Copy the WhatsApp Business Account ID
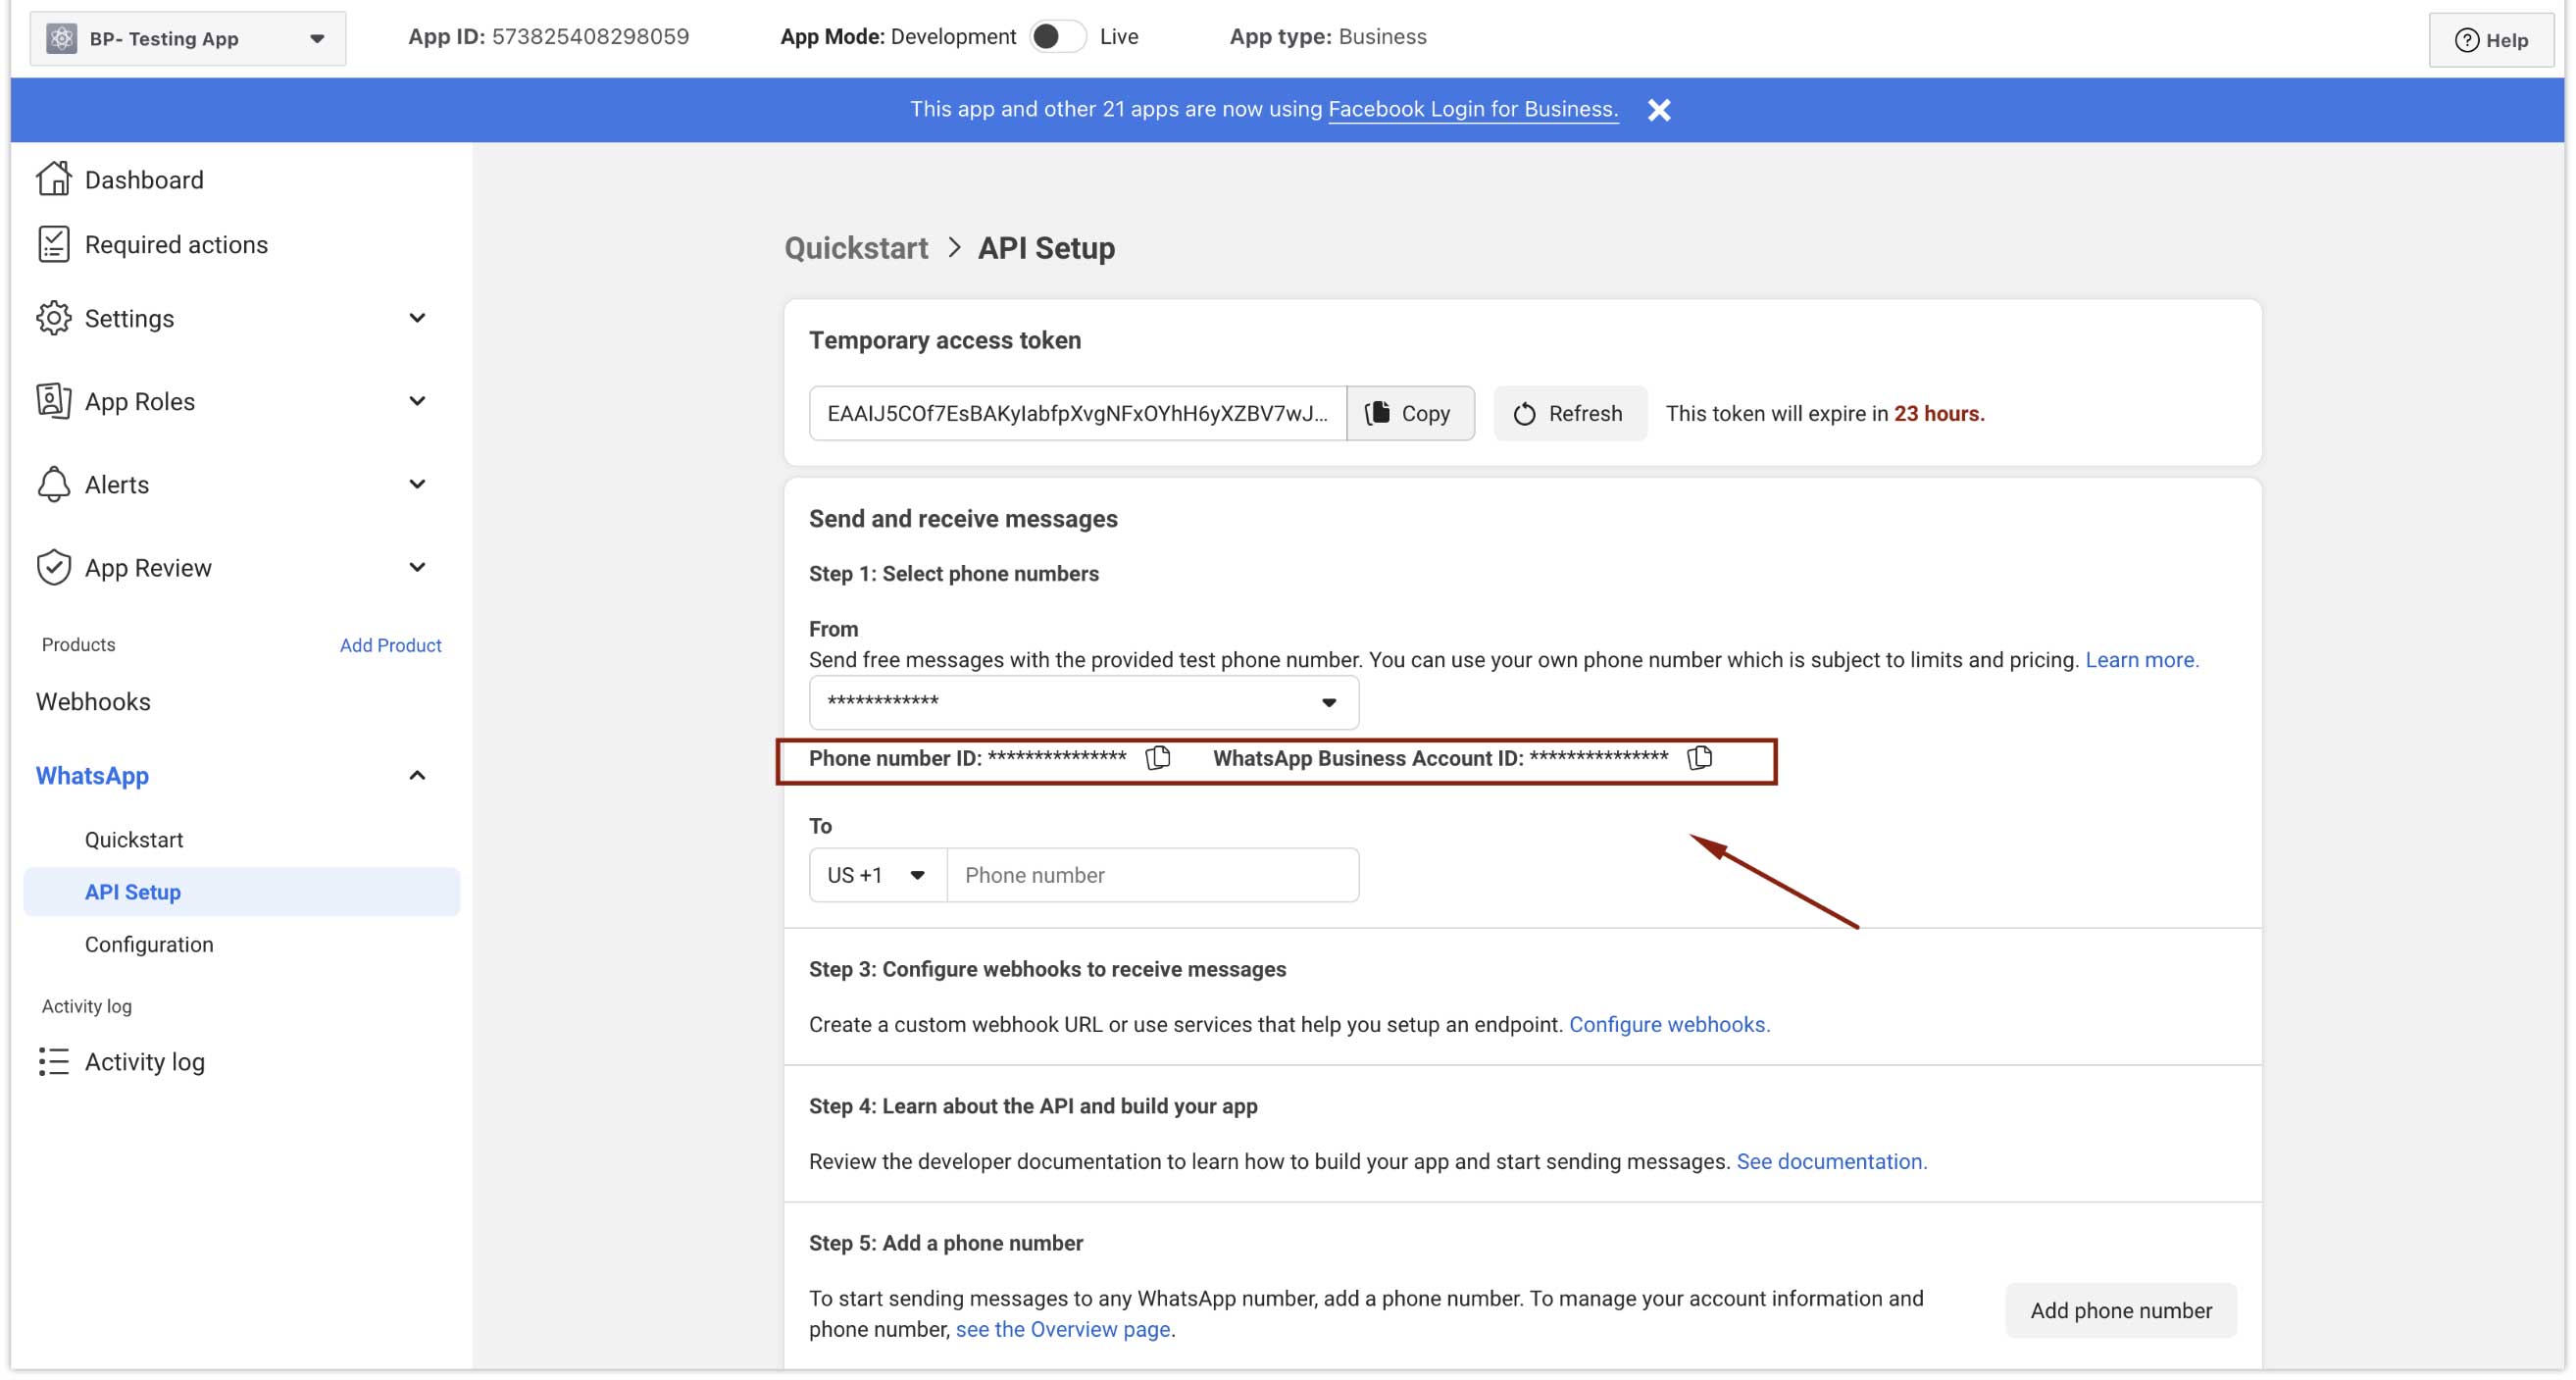This screenshot has height=1380, width=2576. pyautogui.click(x=1699, y=758)
